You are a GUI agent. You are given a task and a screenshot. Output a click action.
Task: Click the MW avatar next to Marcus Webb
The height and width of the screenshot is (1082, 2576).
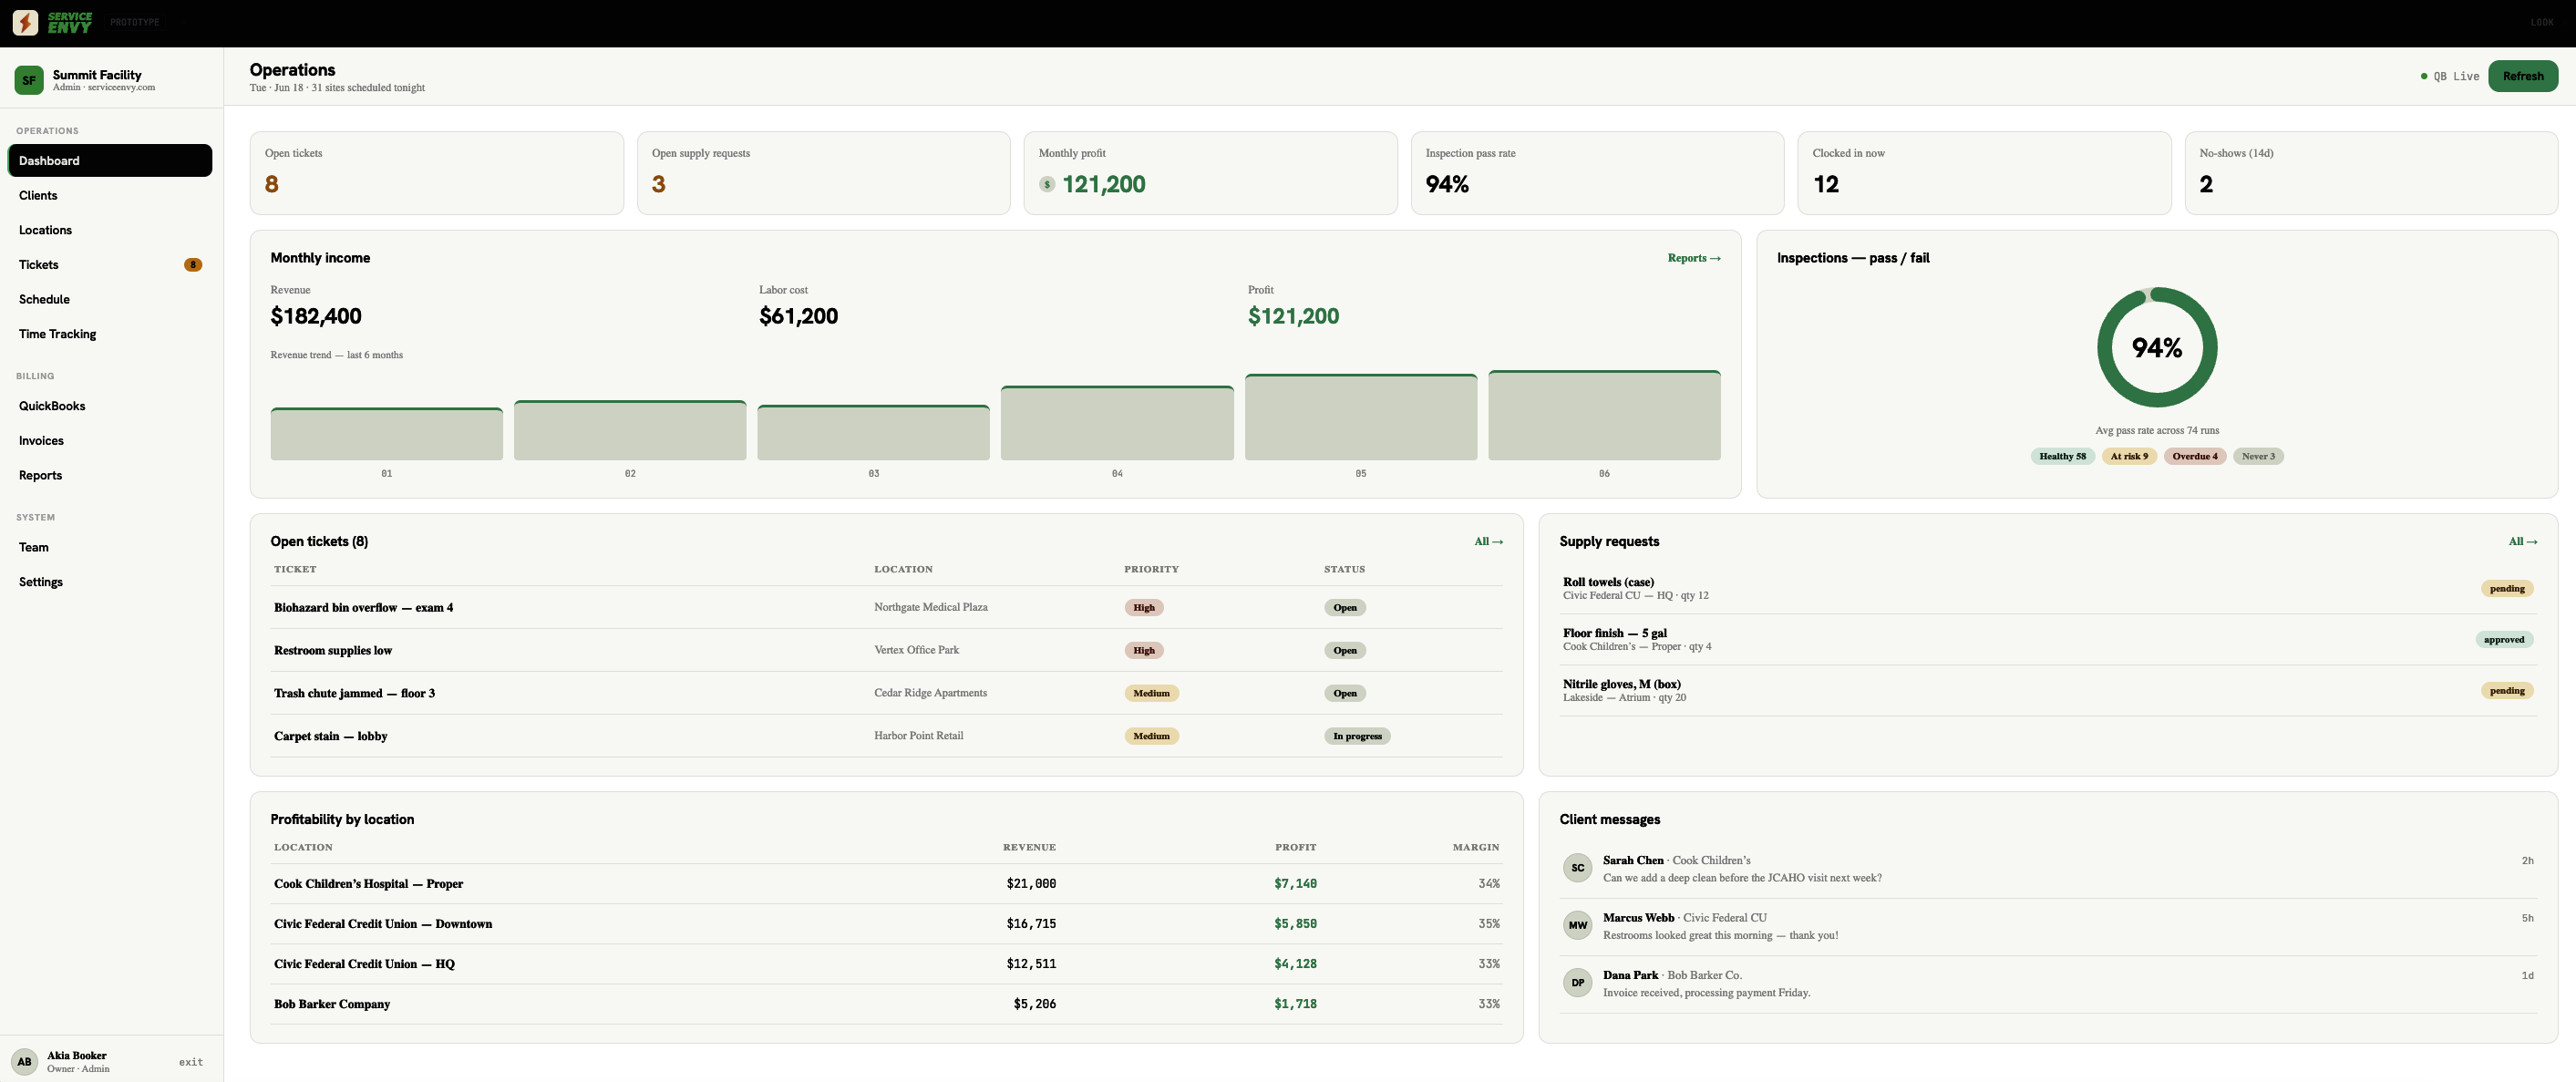click(1577, 925)
